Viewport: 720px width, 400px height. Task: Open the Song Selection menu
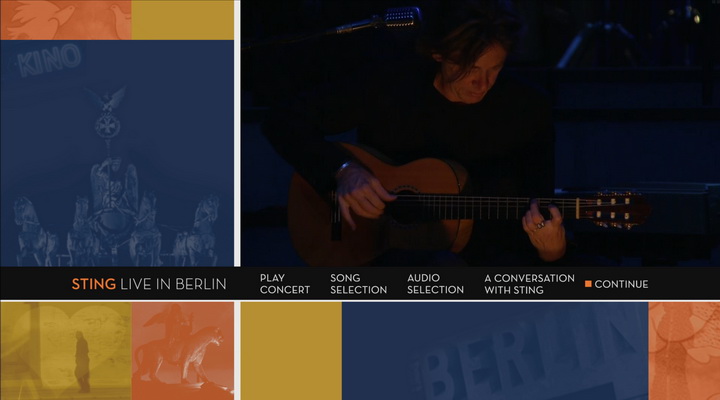point(359,284)
